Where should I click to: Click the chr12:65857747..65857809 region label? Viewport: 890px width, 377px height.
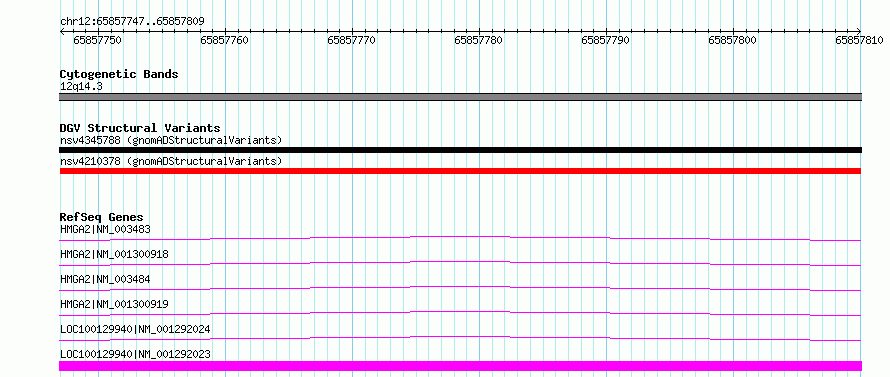(x=132, y=22)
